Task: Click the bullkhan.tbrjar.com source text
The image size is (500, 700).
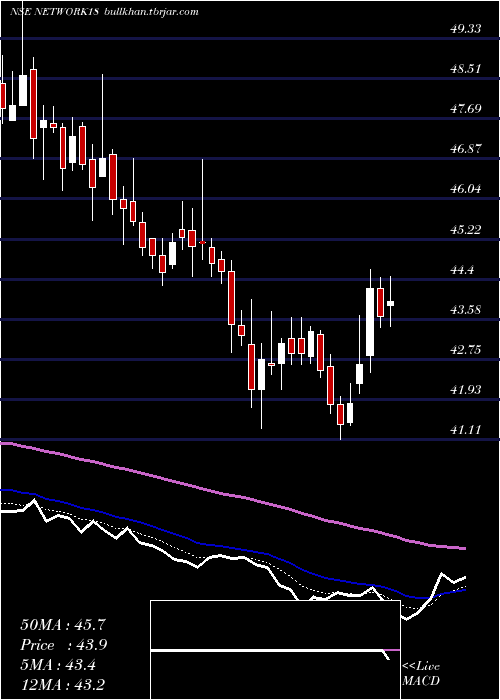Action: pyautogui.click(x=151, y=12)
